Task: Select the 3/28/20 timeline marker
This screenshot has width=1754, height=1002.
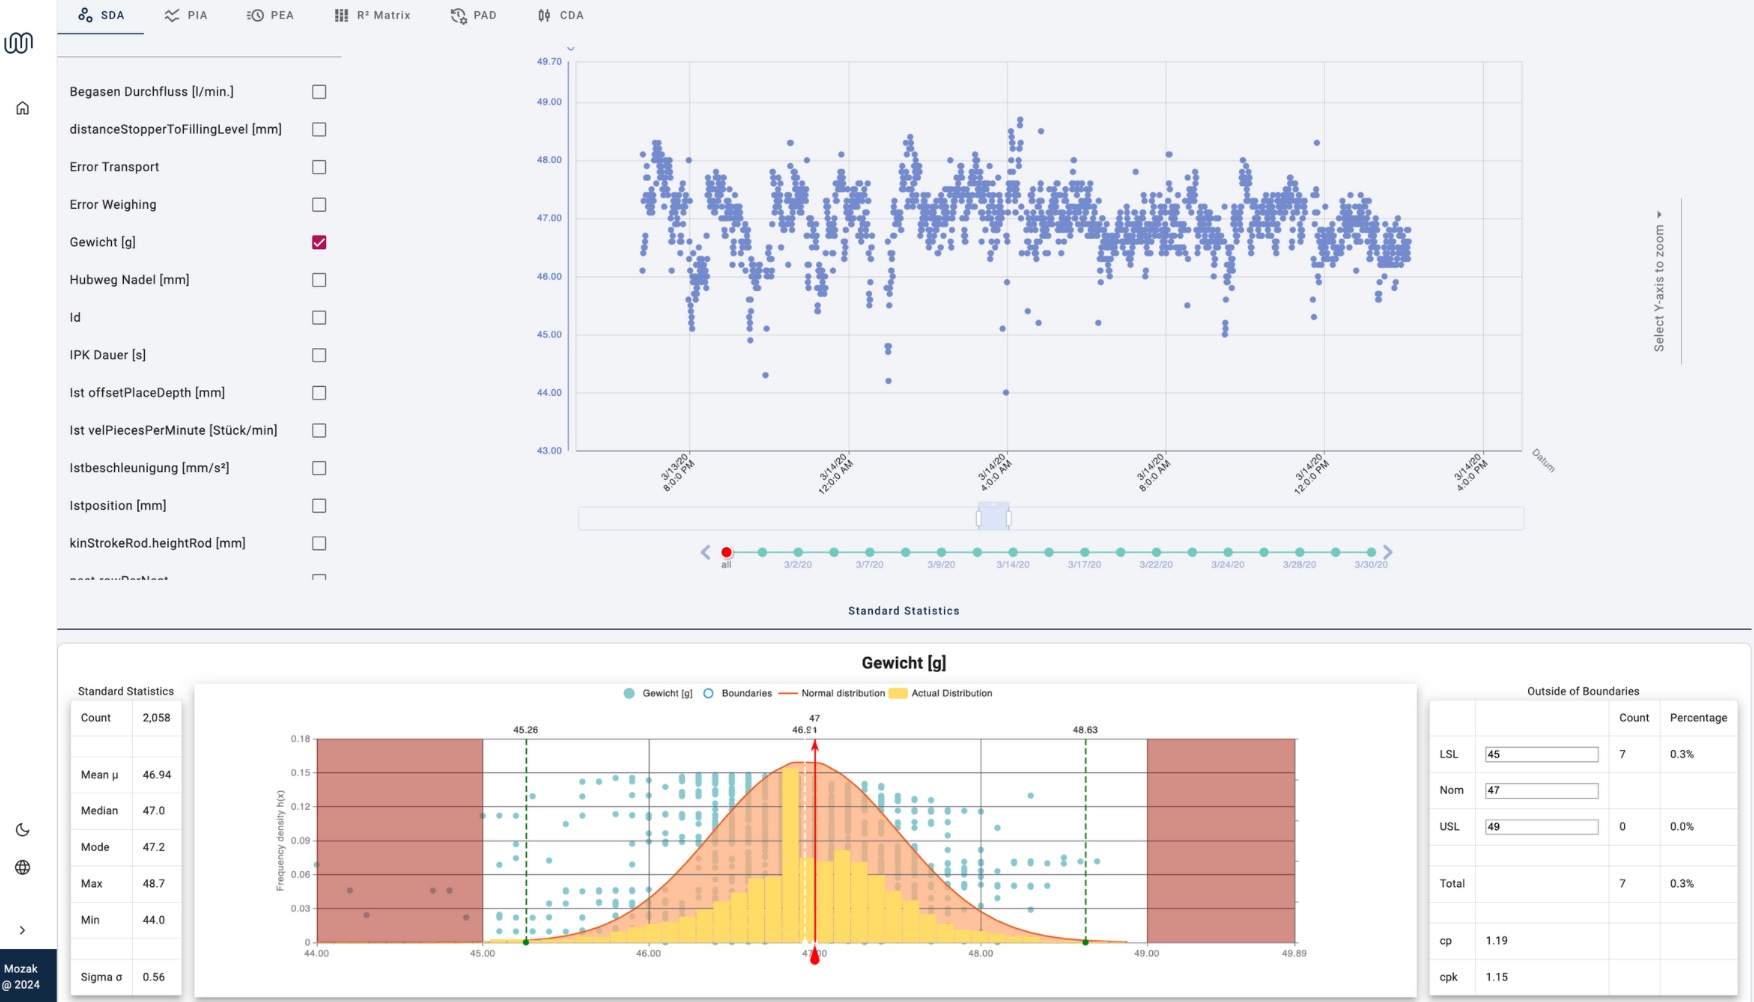Action: [x=1300, y=552]
